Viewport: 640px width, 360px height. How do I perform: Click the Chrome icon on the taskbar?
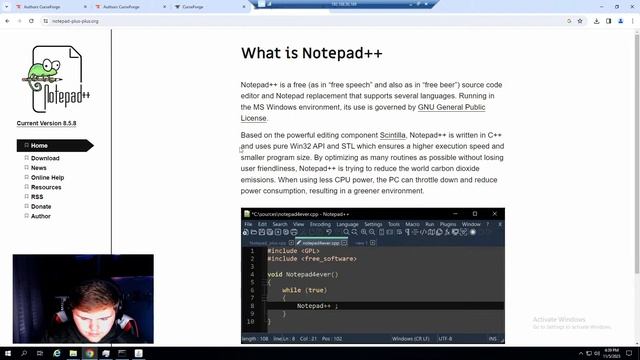tap(90, 353)
